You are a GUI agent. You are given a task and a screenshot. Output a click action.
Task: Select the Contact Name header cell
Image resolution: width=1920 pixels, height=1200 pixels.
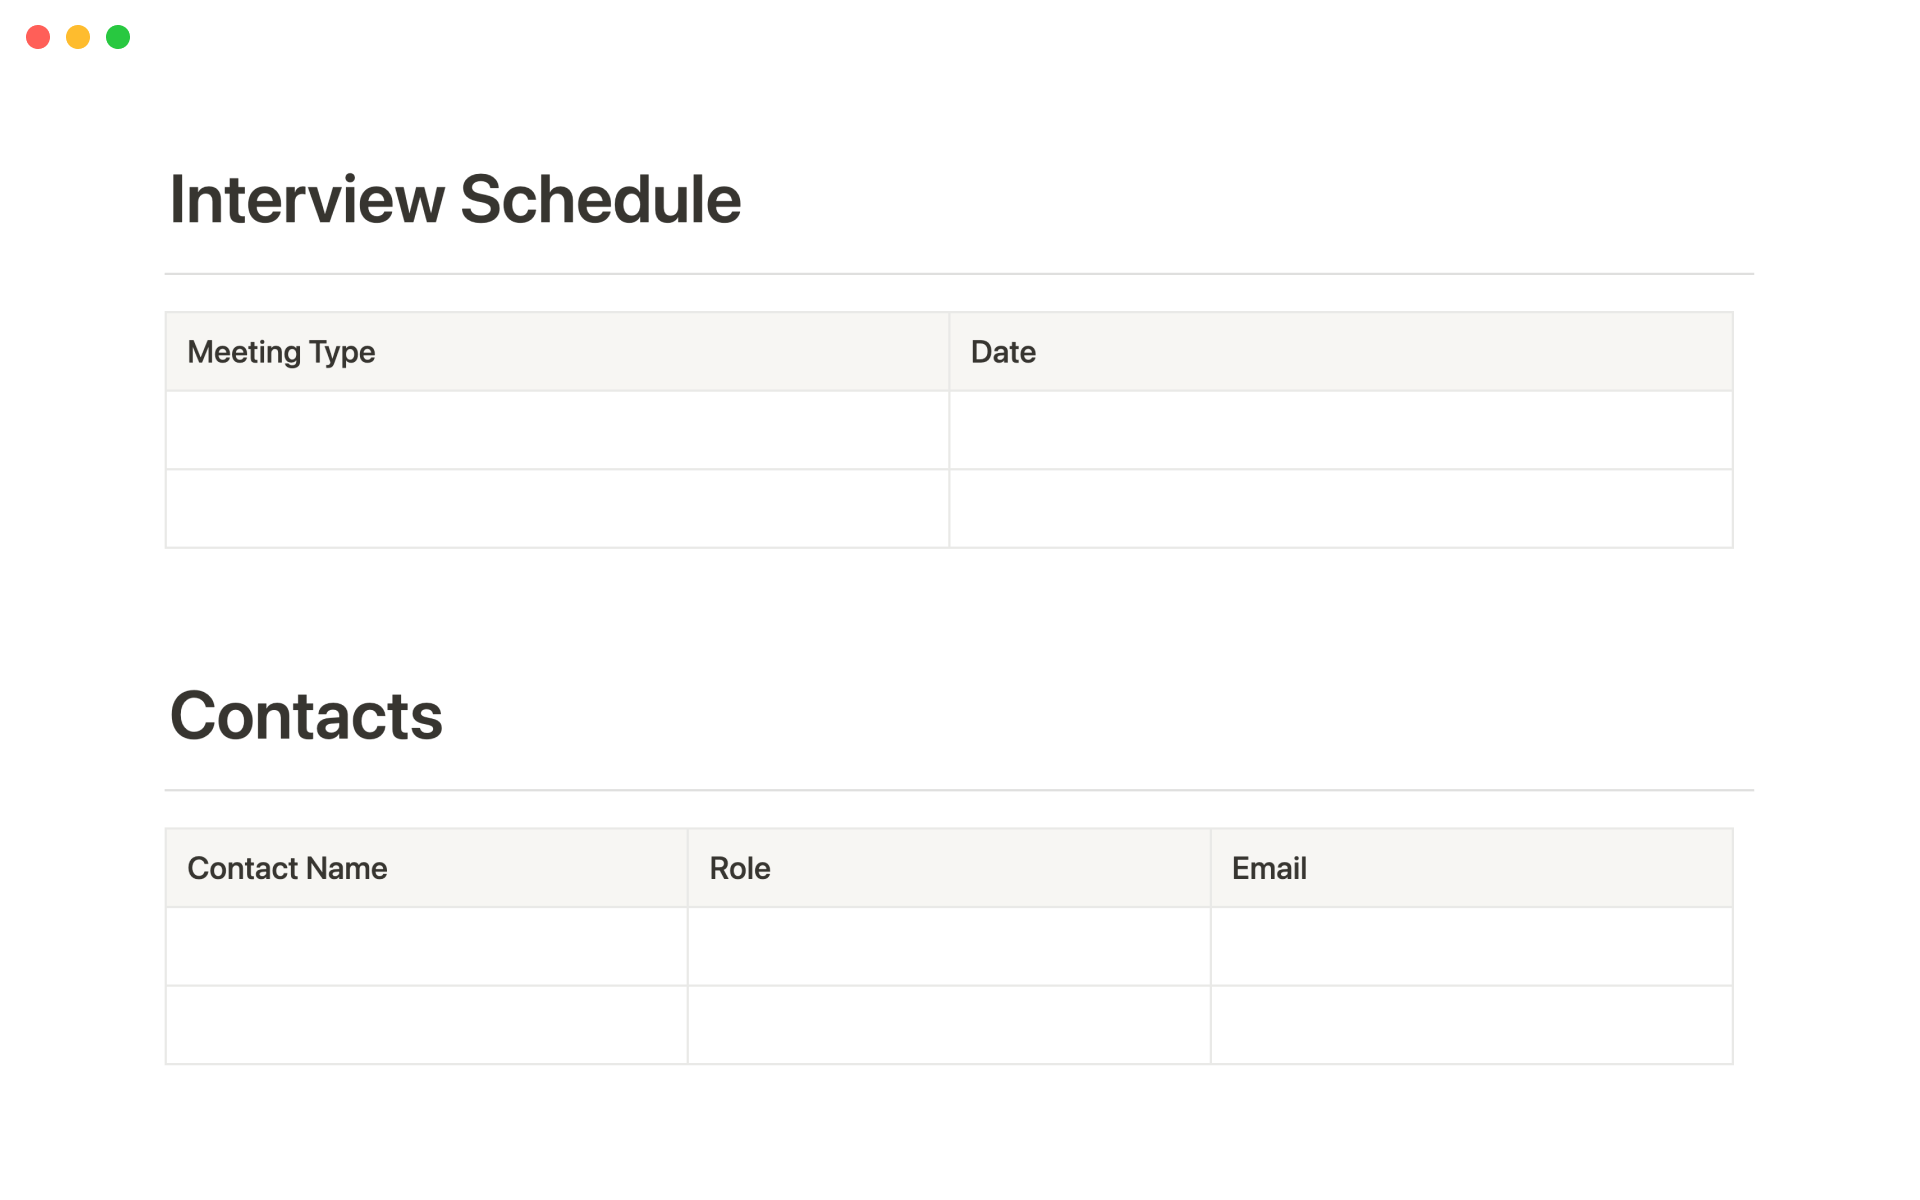pyautogui.click(x=426, y=868)
